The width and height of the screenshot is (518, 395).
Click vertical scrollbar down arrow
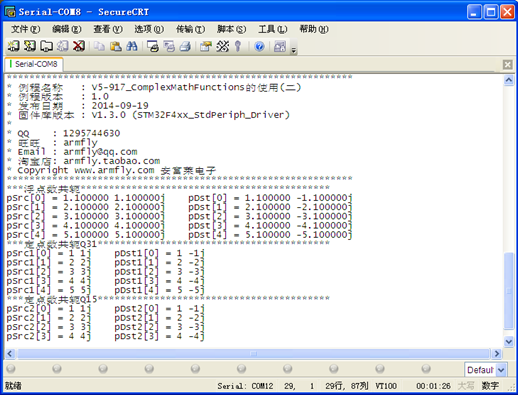point(509,341)
